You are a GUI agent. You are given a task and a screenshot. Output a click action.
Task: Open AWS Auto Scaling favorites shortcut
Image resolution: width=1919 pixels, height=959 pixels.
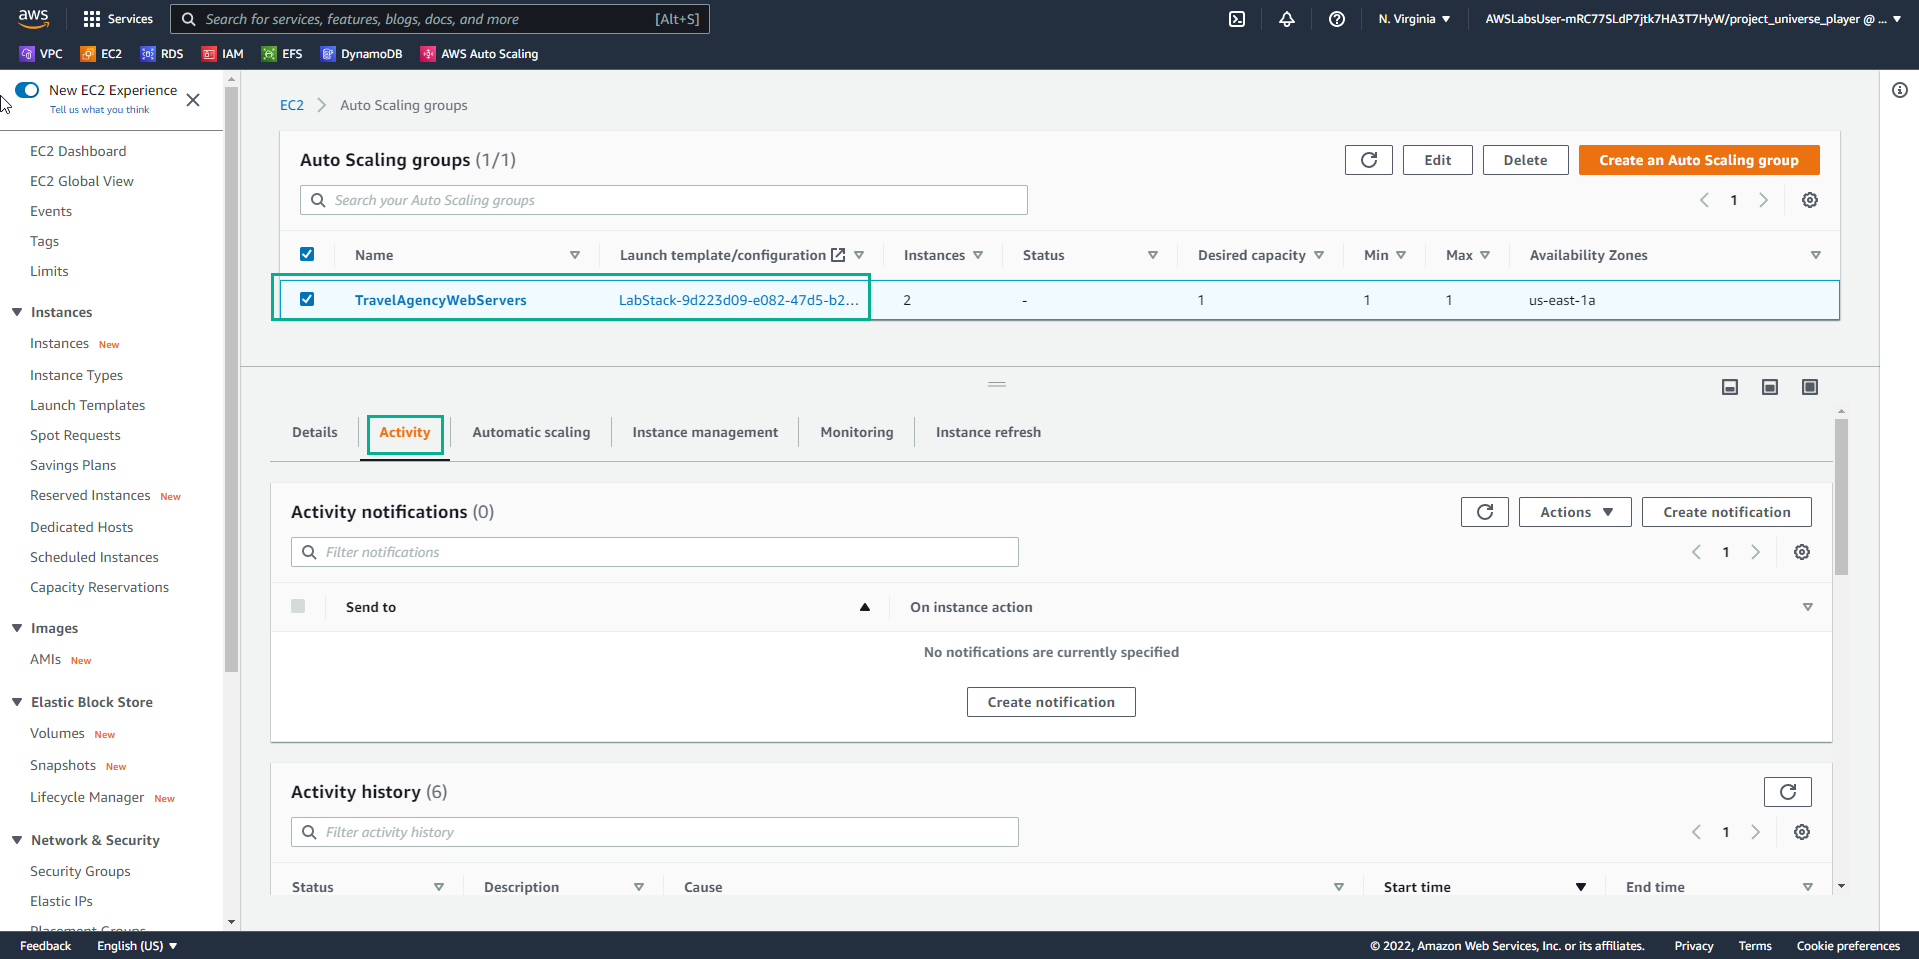[479, 54]
